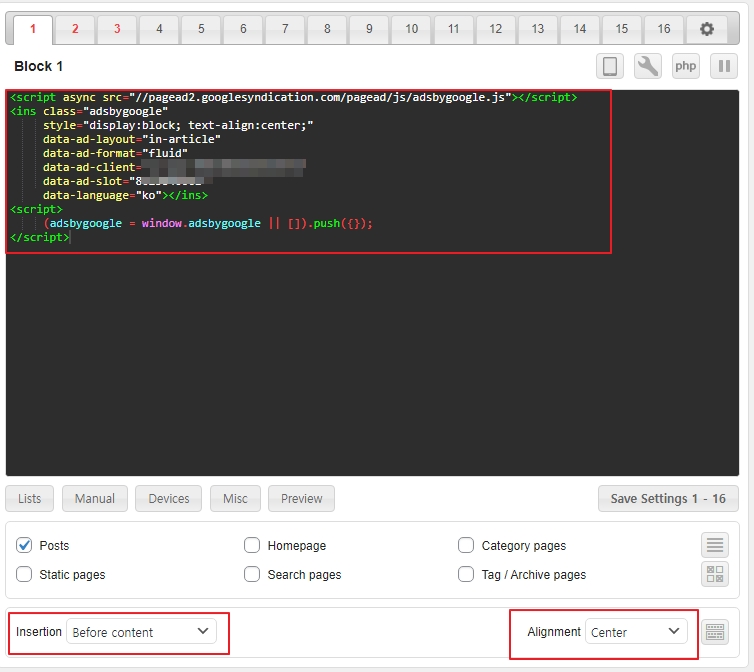The width and height of the screenshot is (754, 672).
Task: Switch to block tab 12
Action: pos(495,29)
